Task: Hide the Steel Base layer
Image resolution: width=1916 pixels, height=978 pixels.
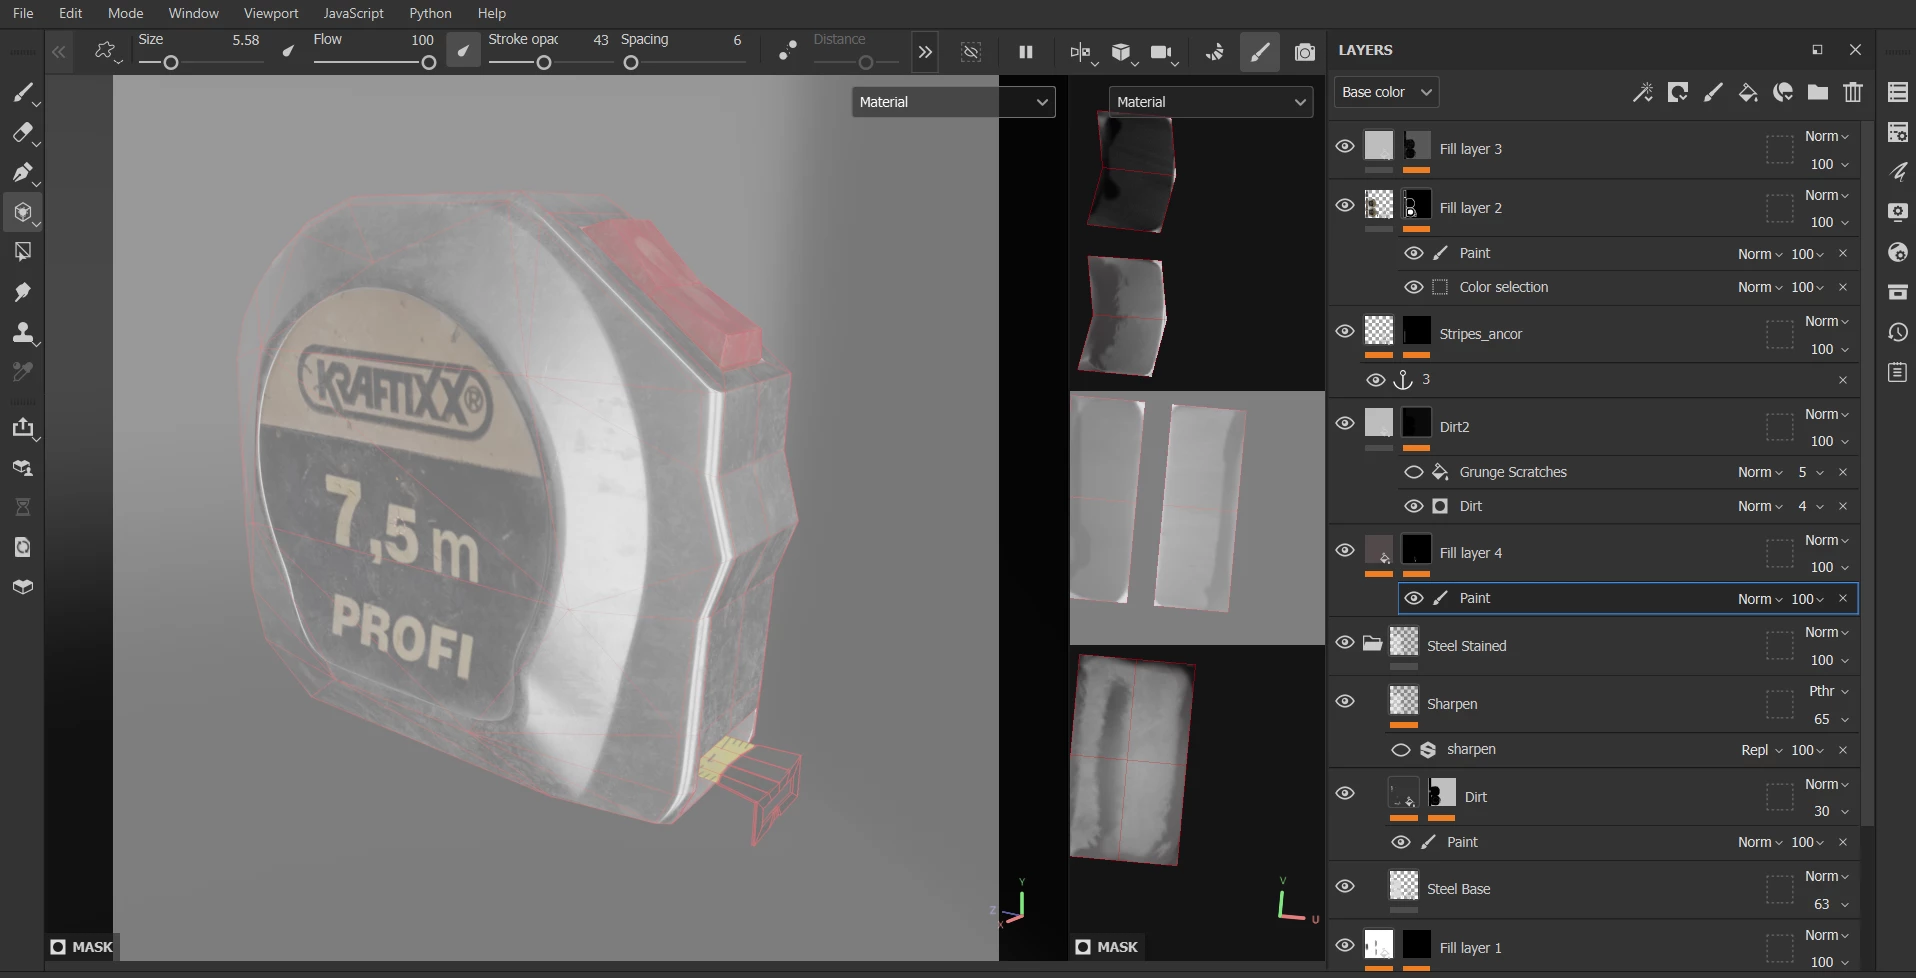Action: 1345,886
